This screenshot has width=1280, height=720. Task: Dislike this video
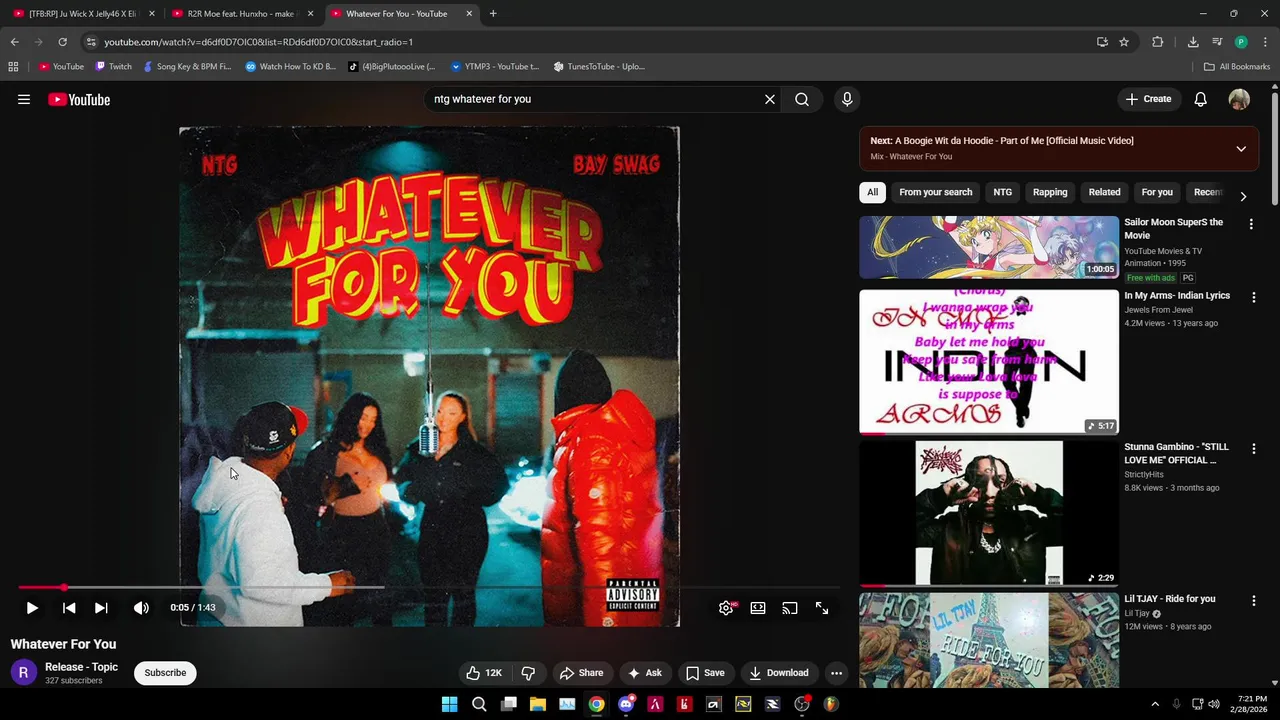(528, 673)
